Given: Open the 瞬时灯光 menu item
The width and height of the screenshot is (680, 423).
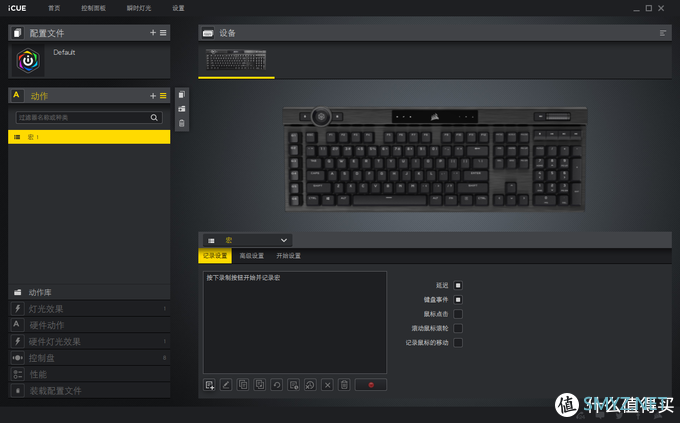Looking at the screenshot, I should pos(139,8).
